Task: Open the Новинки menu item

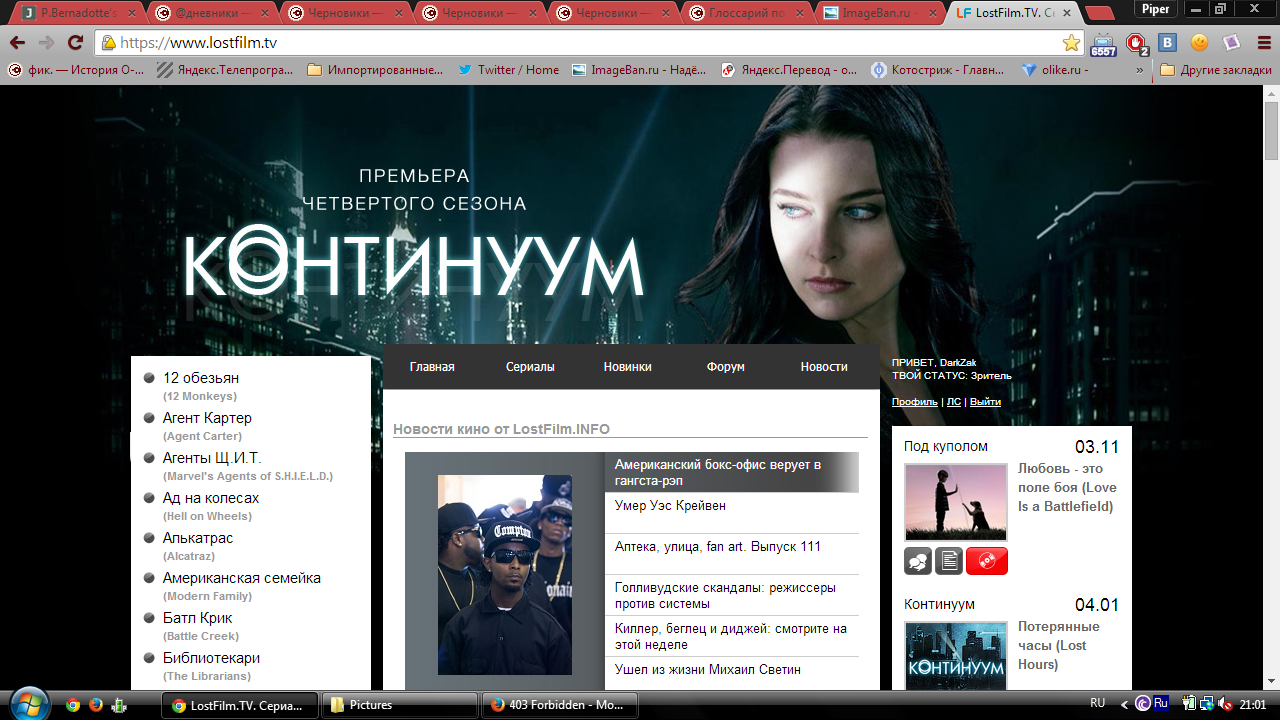Action: 627,367
